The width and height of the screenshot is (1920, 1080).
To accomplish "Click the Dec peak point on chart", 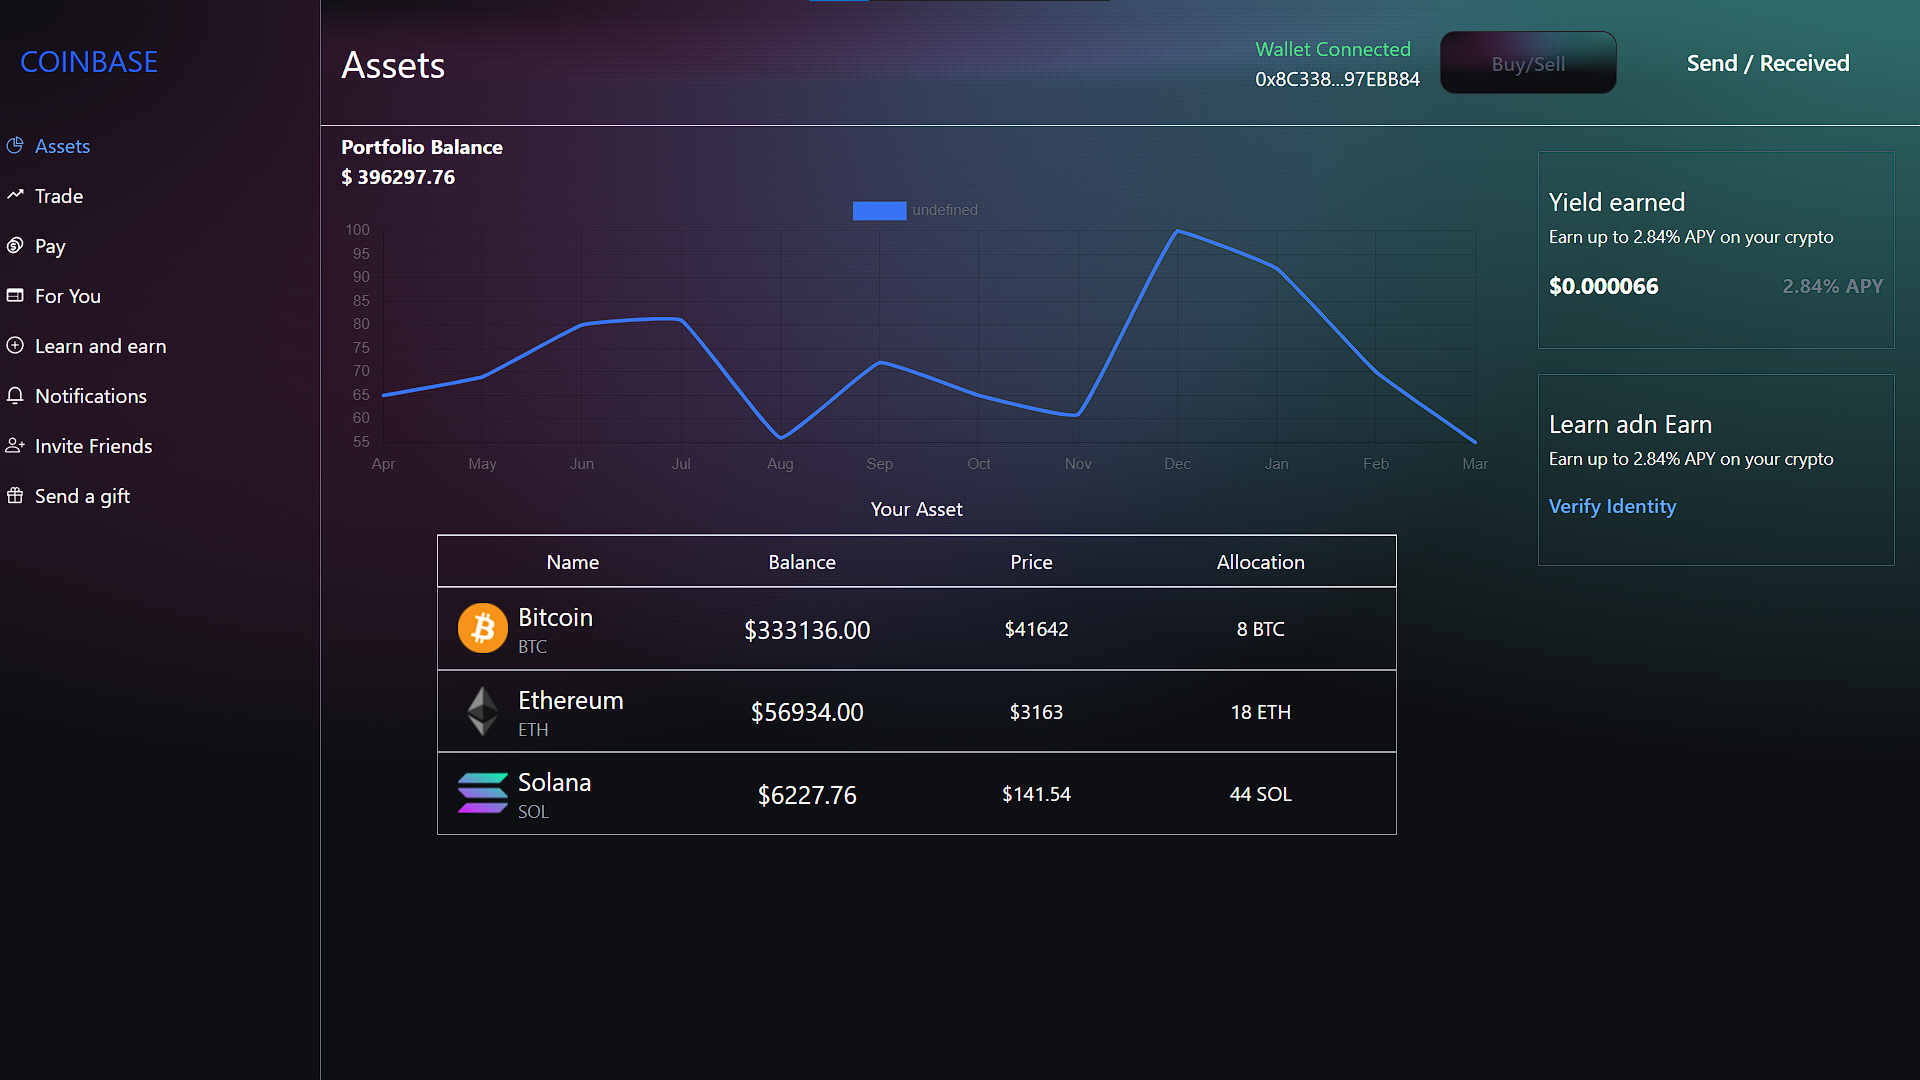I will click(x=1177, y=231).
